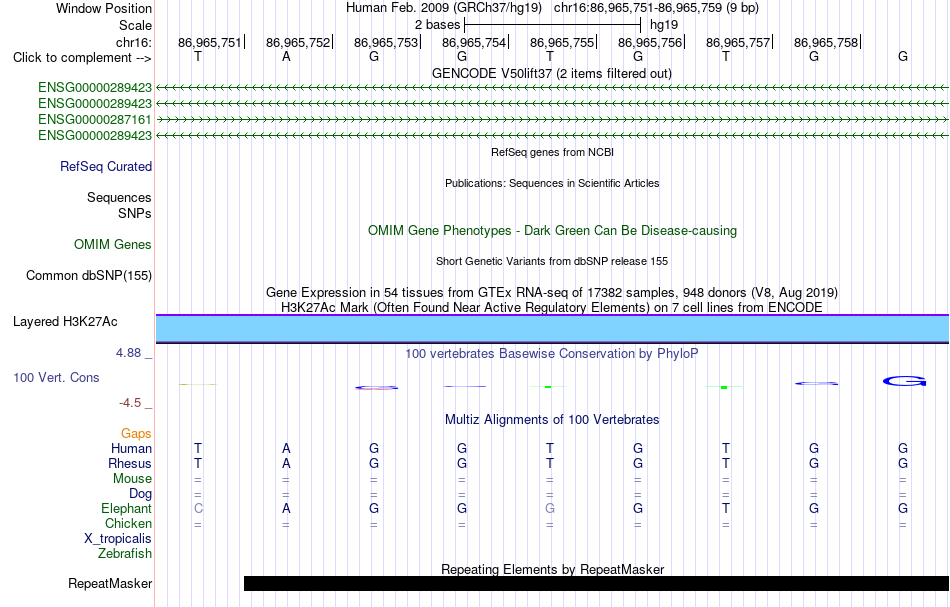Click the Rhesus species label

[130, 463]
